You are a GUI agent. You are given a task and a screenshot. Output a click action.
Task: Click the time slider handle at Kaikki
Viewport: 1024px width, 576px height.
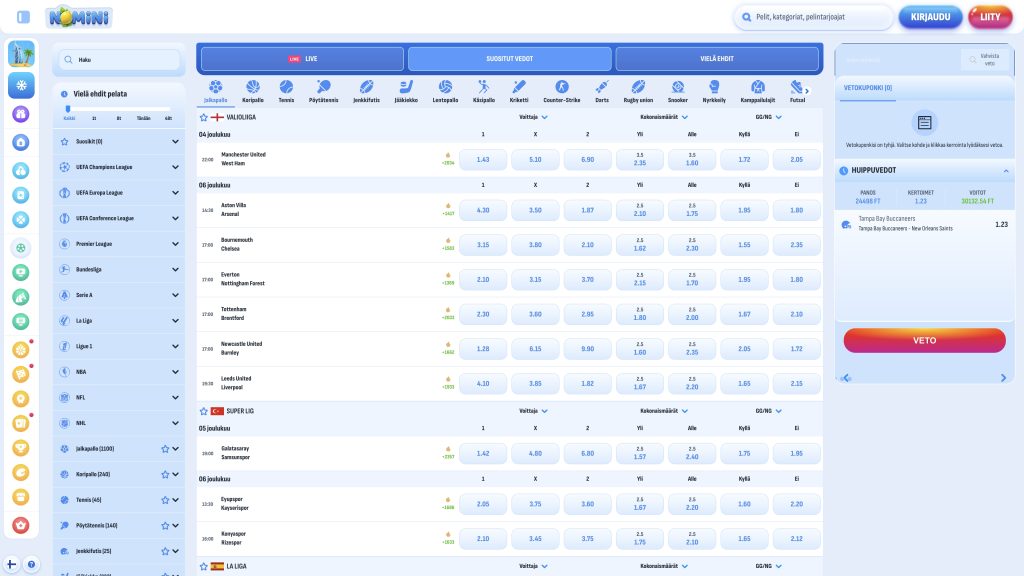pos(68,109)
